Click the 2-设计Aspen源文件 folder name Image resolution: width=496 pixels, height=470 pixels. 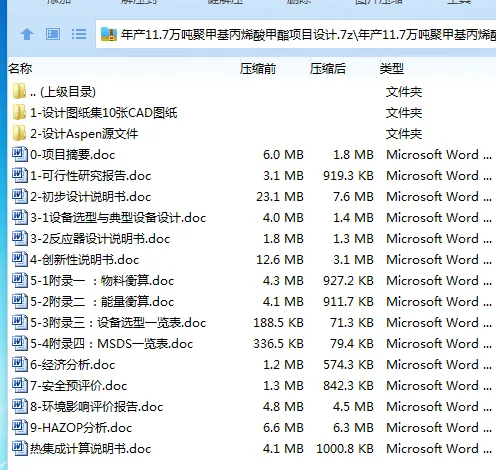coord(84,134)
